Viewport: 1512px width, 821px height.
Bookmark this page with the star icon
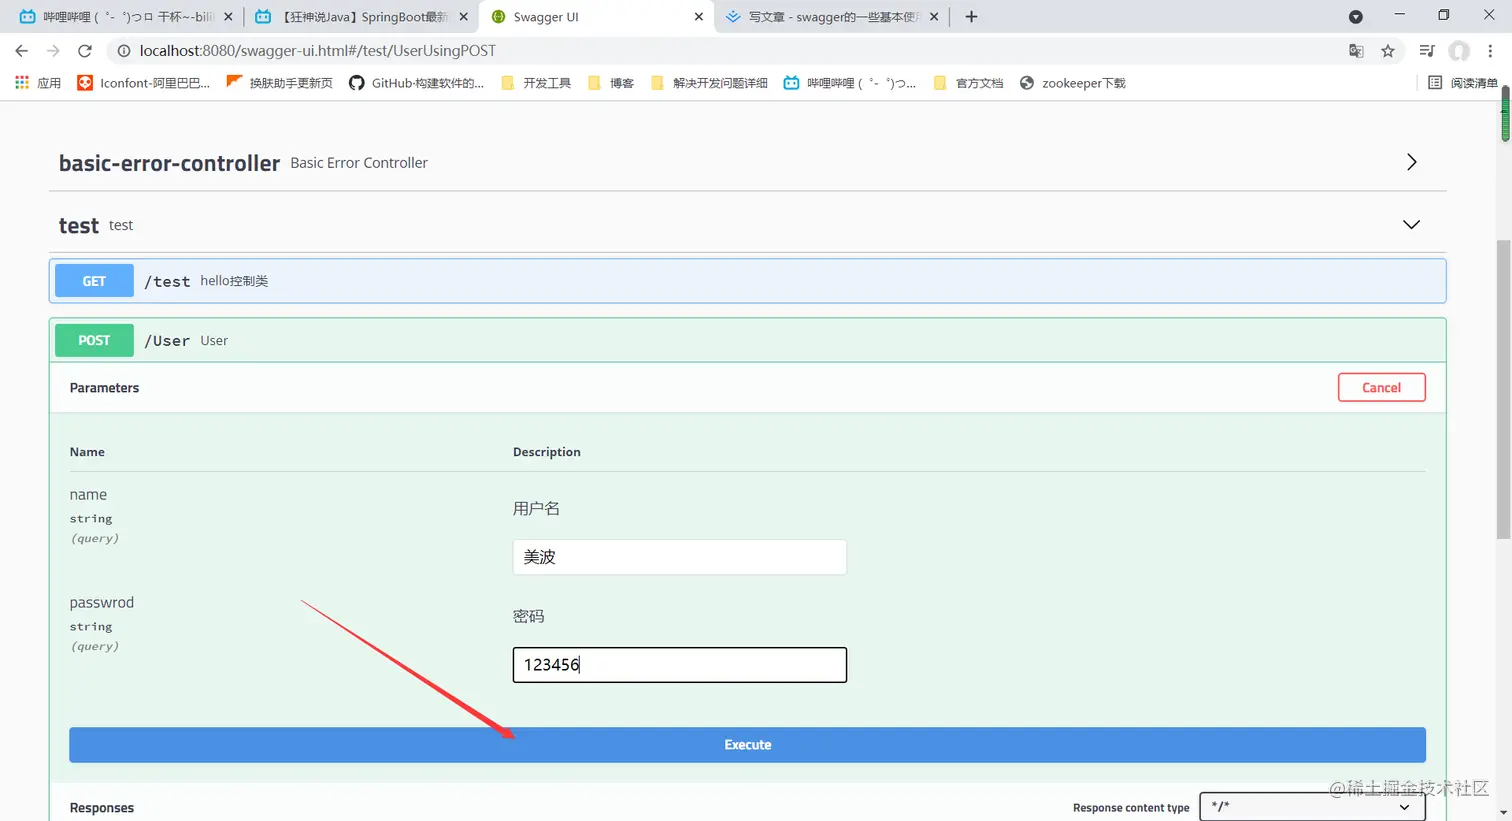[1388, 51]
